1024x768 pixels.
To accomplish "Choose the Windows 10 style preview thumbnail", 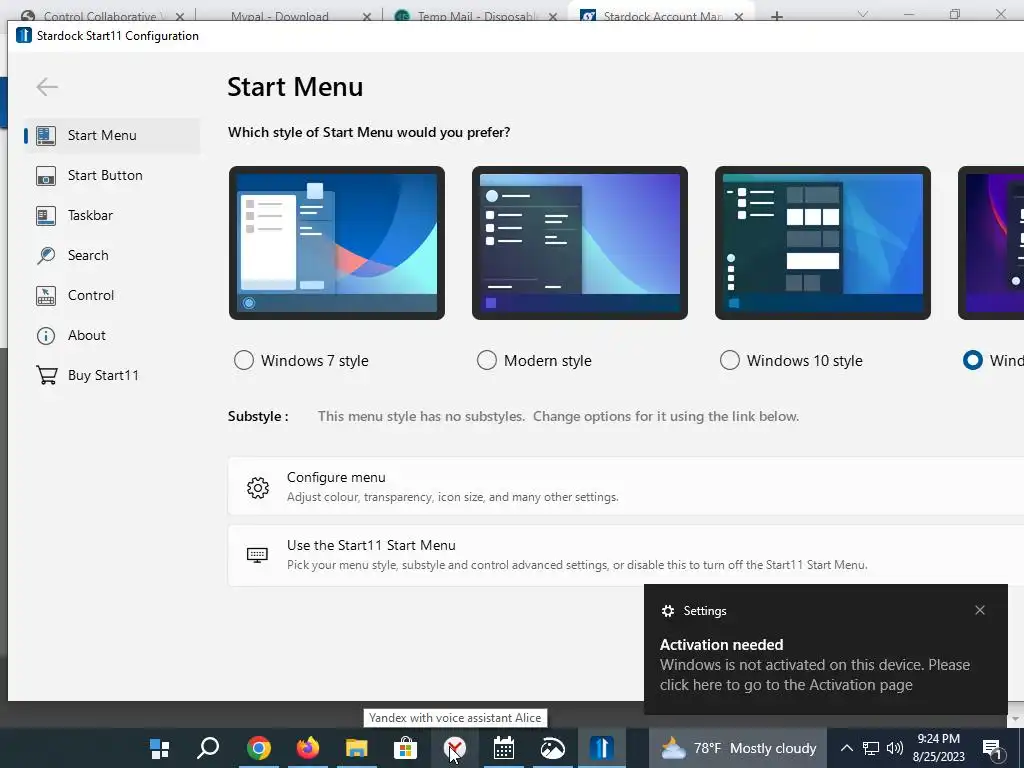I will pyautogui.click(x=823, y=243).
